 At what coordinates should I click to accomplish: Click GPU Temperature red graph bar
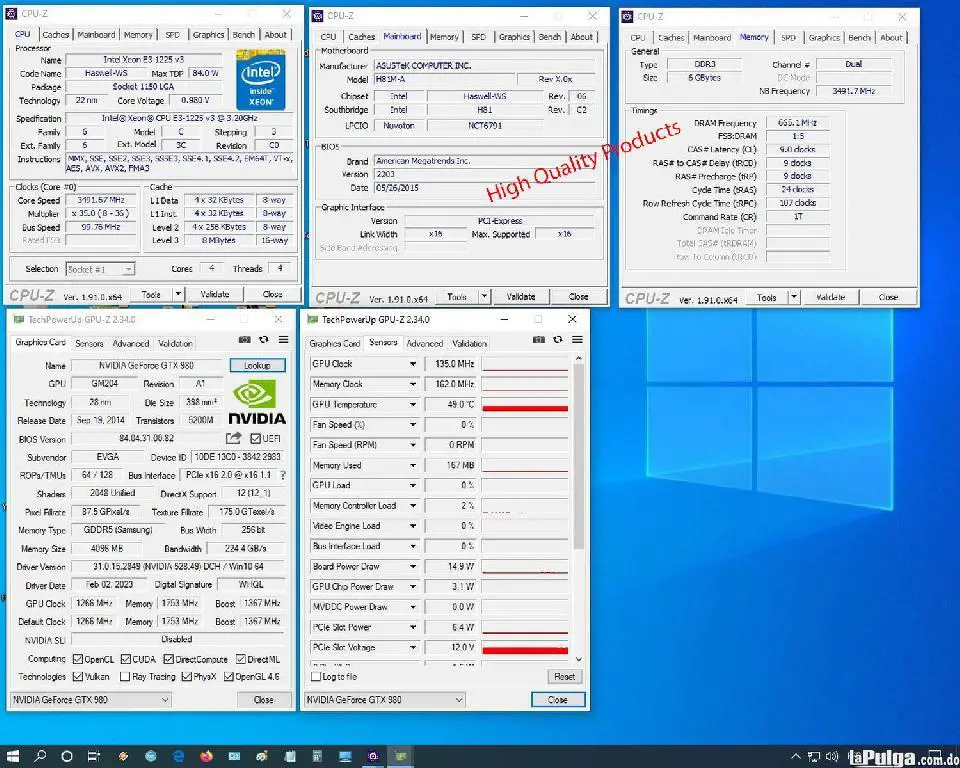(x=525, y=408)
